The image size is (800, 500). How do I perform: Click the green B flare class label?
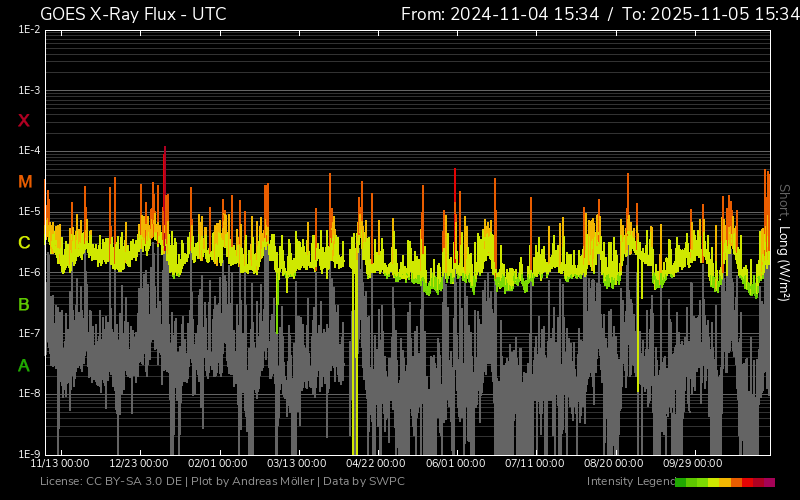pyautogui.click(x=24, y=304)
